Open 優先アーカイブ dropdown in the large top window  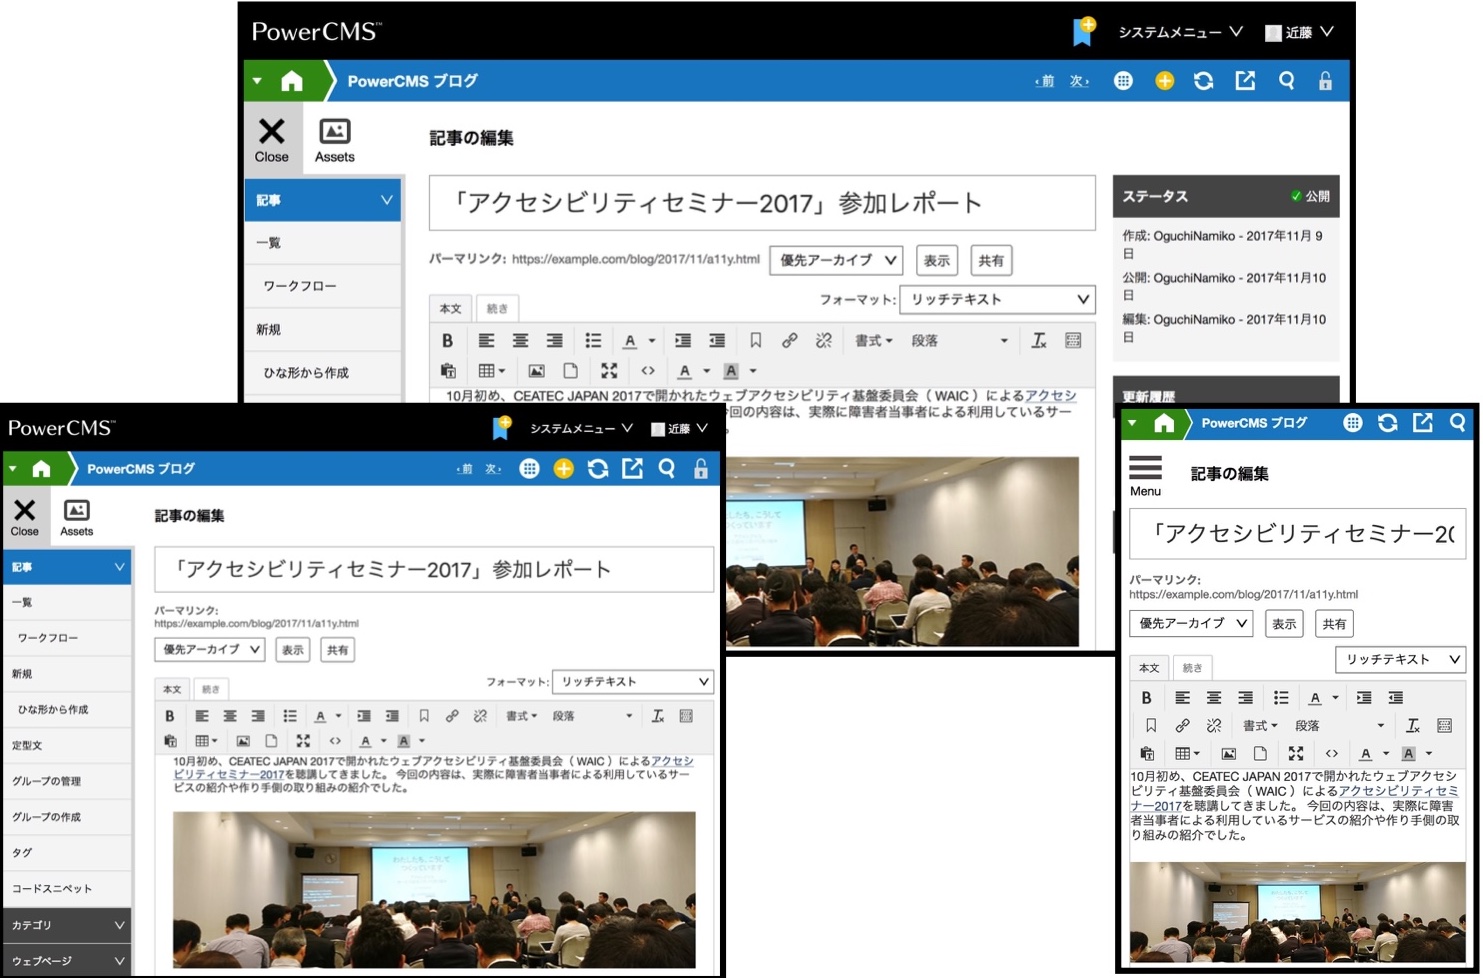tap(837, 260)
